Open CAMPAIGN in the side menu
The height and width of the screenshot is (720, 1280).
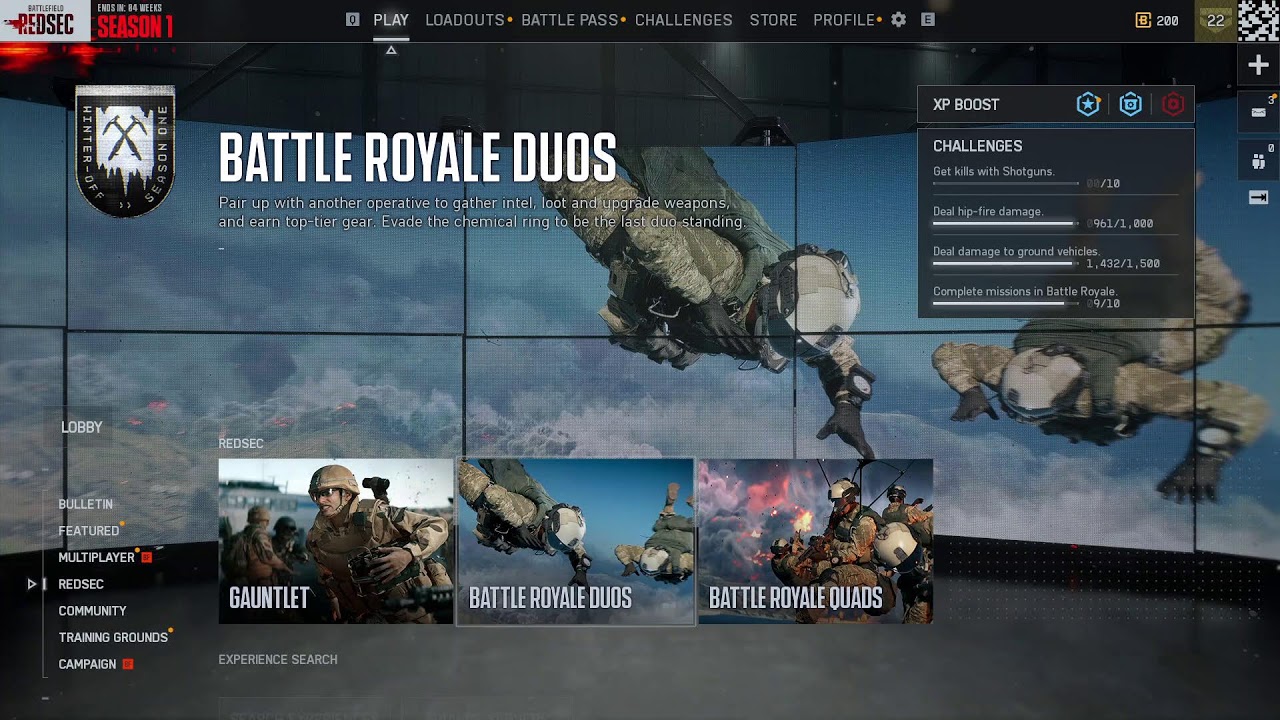[x=87, y=664]
